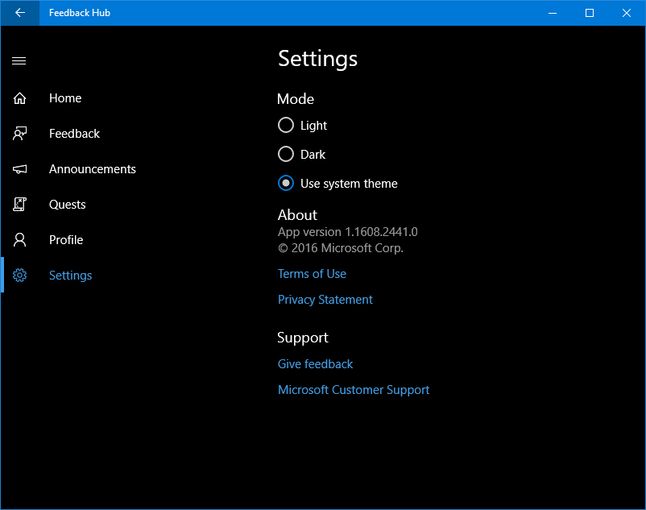Select Settings label in the sidebar
646x510 pixels.
(70, 275)
